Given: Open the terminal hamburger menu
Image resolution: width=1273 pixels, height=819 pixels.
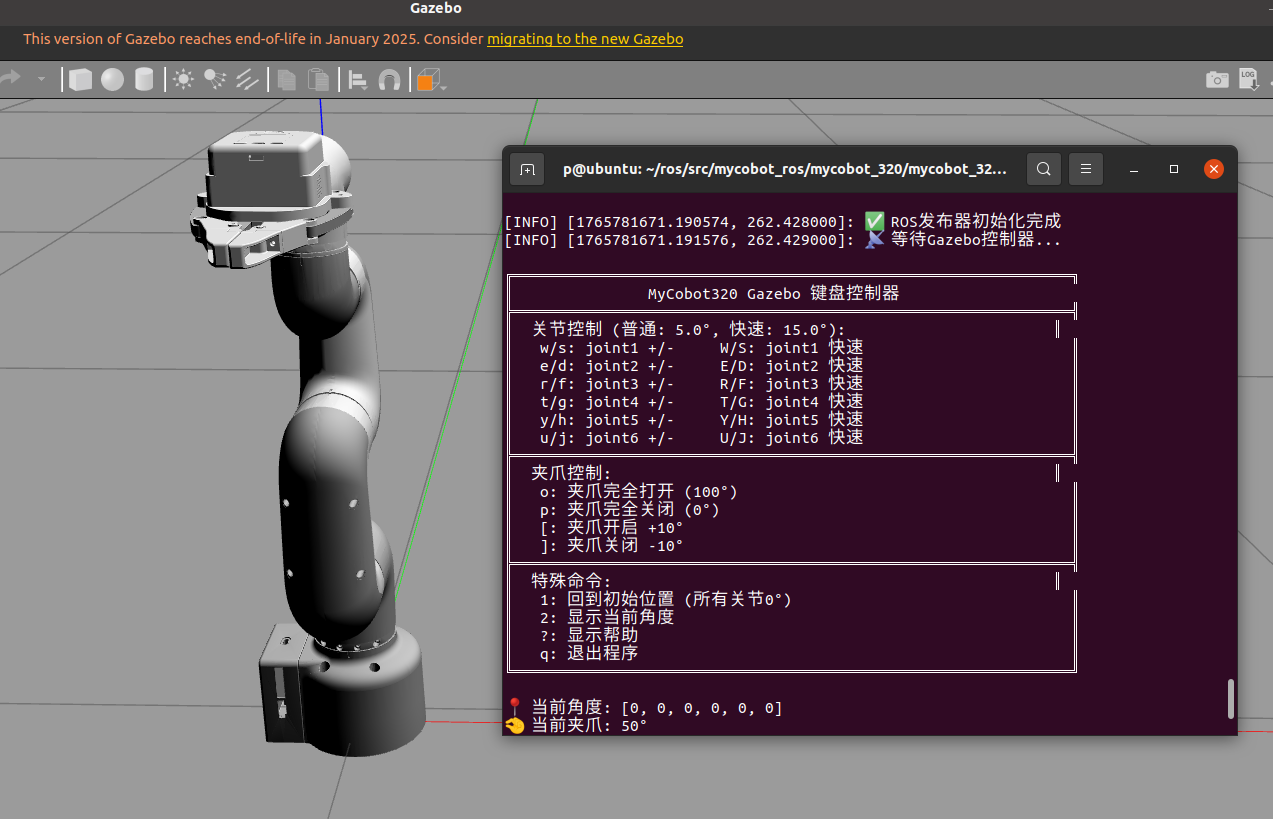Looking at the screenshot, I should click(1086, 169).
